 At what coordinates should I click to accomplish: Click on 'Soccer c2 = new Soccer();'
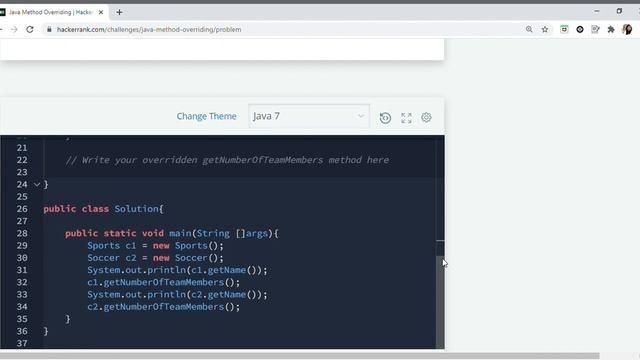point(156,258)
